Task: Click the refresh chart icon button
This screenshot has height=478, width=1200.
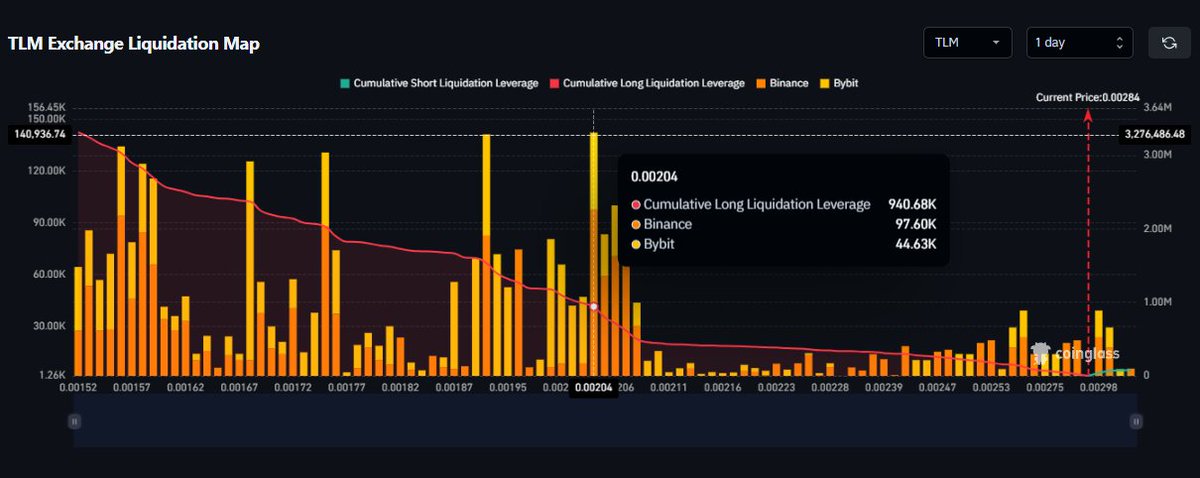Action: (1169, 43)
